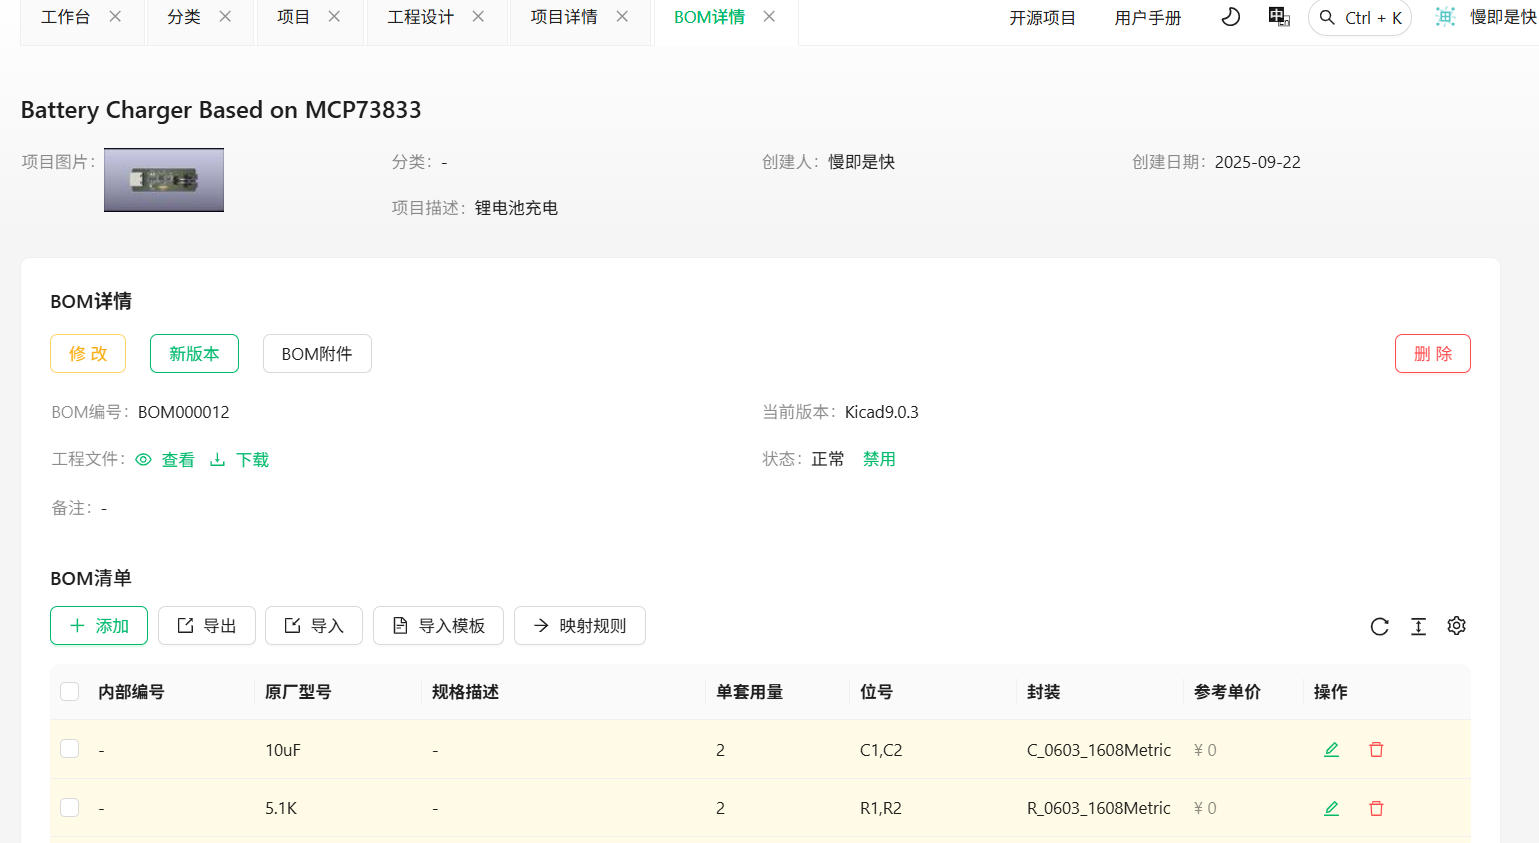Click the fullscreen icon in header
This screenshot has width=1539, height=843.
tap(1445, 17)
